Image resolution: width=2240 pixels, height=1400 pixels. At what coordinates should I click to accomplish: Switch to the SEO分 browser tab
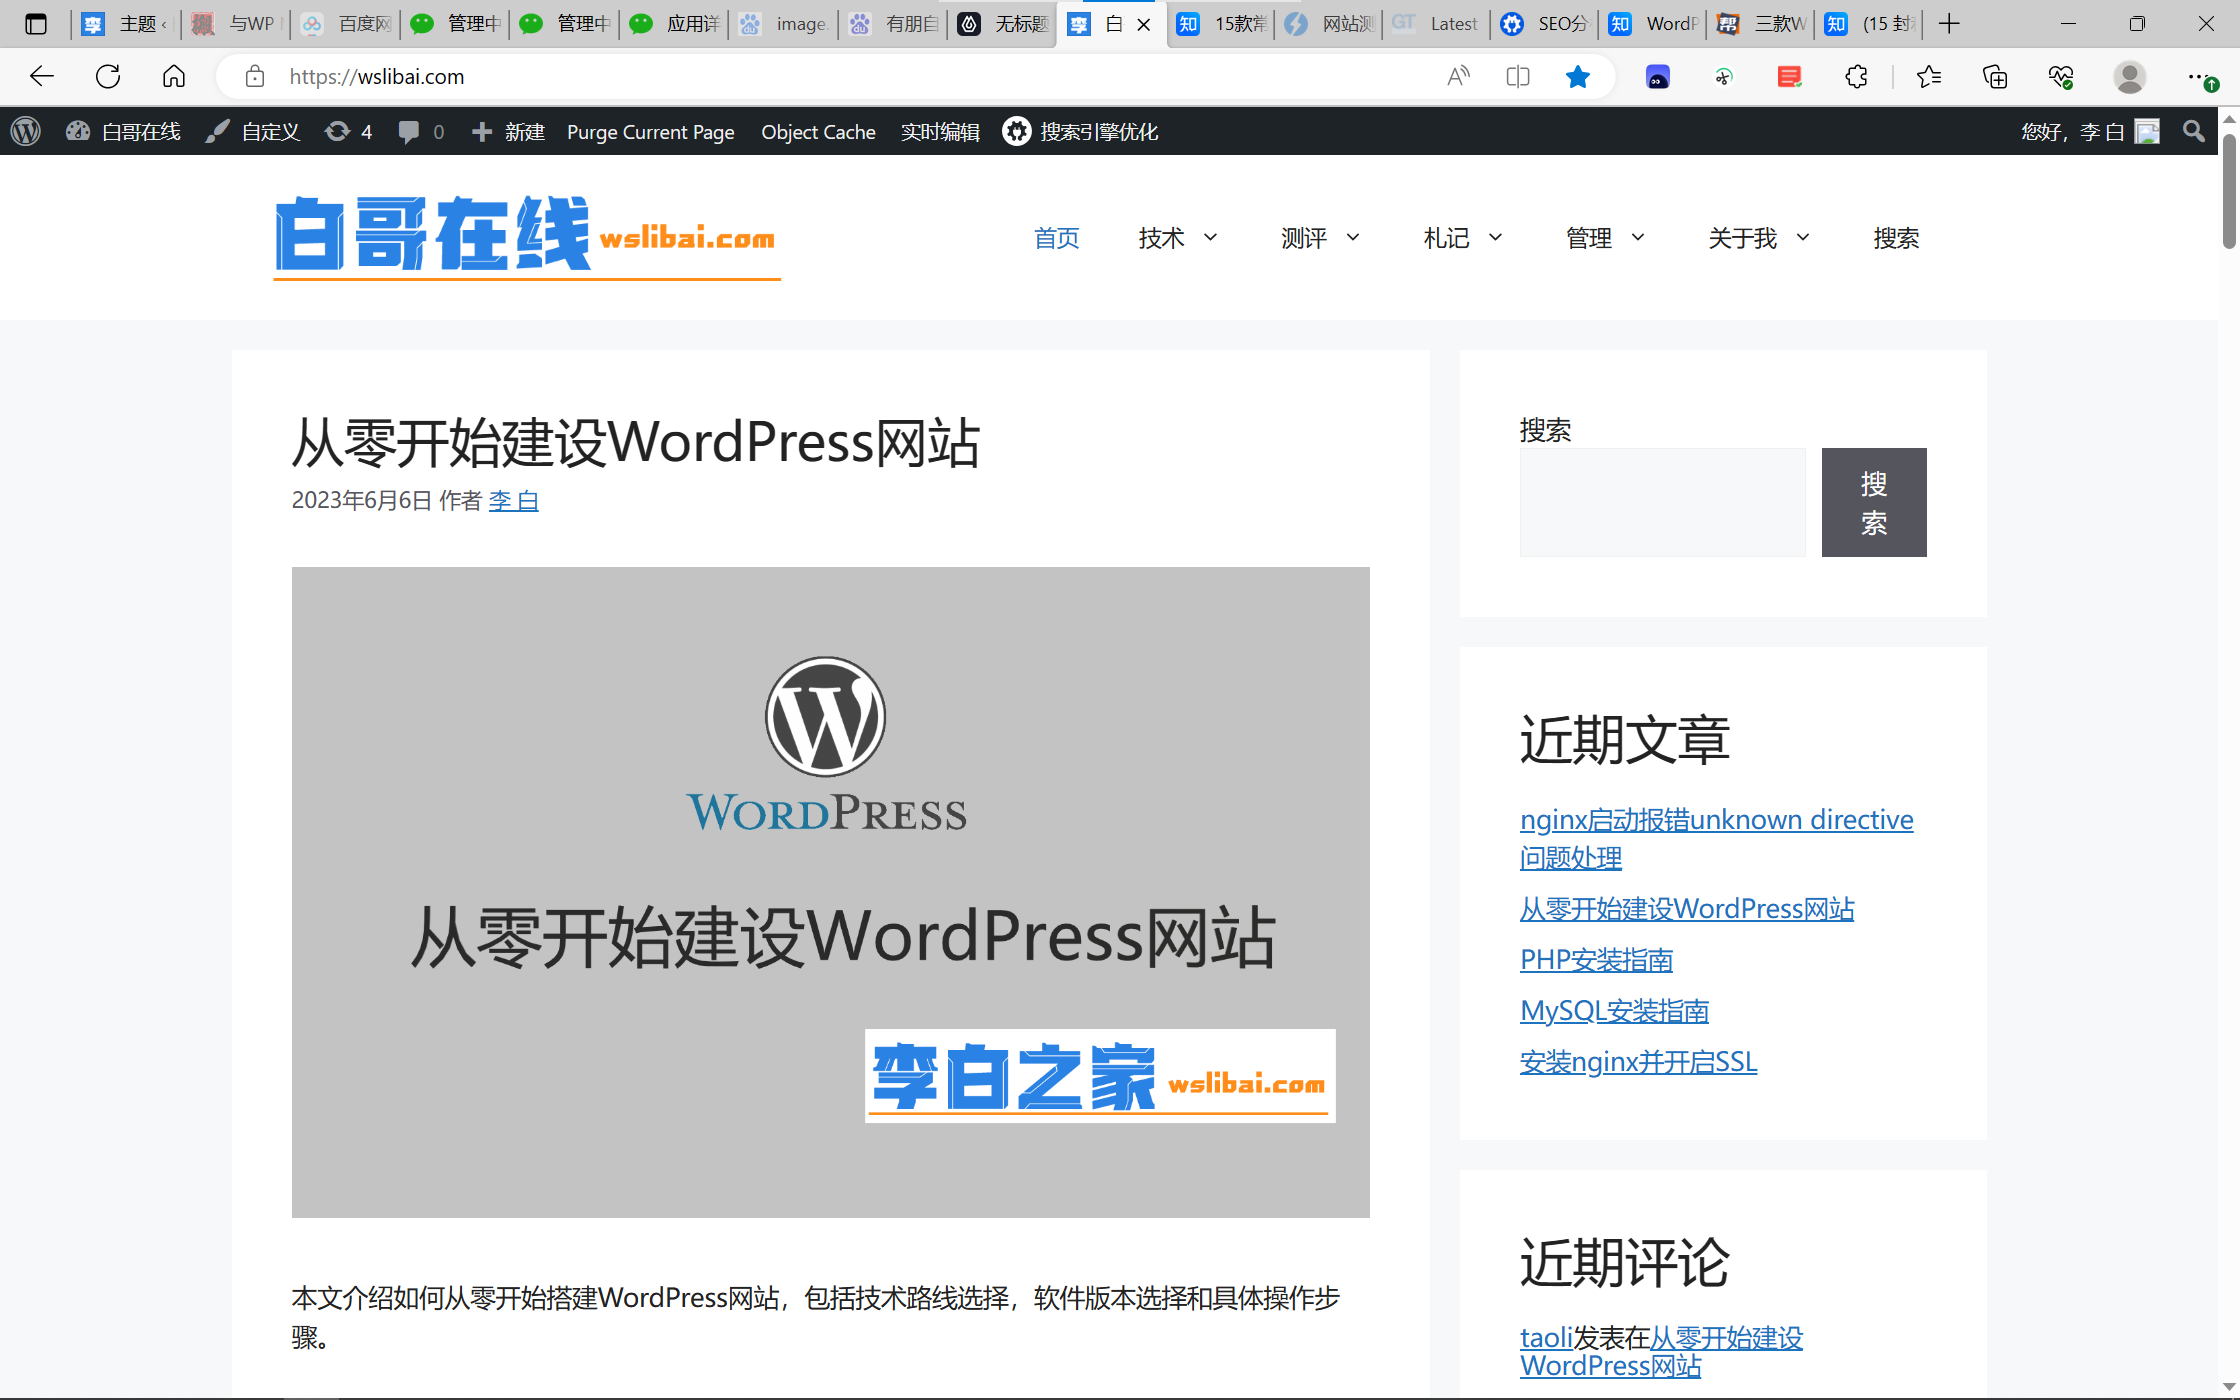[1546, 24]
